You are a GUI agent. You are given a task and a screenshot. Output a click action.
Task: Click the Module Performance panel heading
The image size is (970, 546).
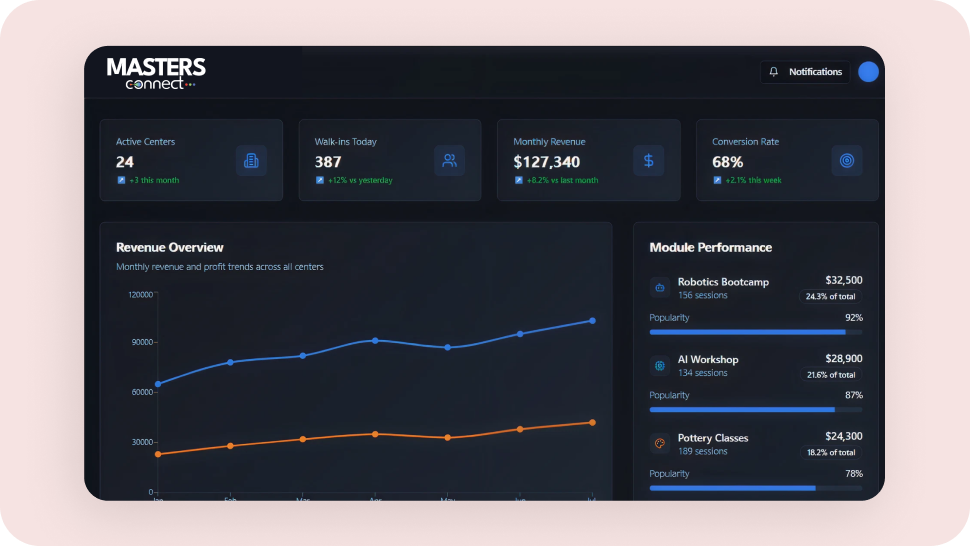[x=710, y=247]
